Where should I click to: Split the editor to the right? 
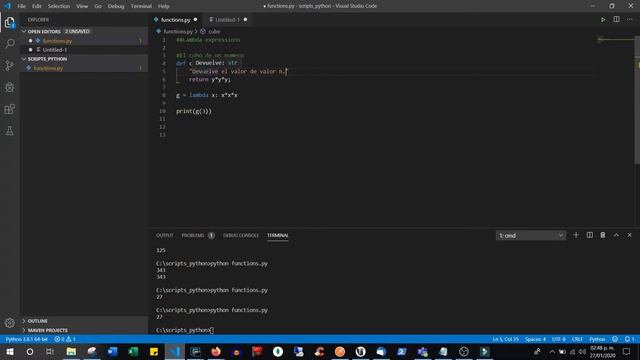coord(616,20)
